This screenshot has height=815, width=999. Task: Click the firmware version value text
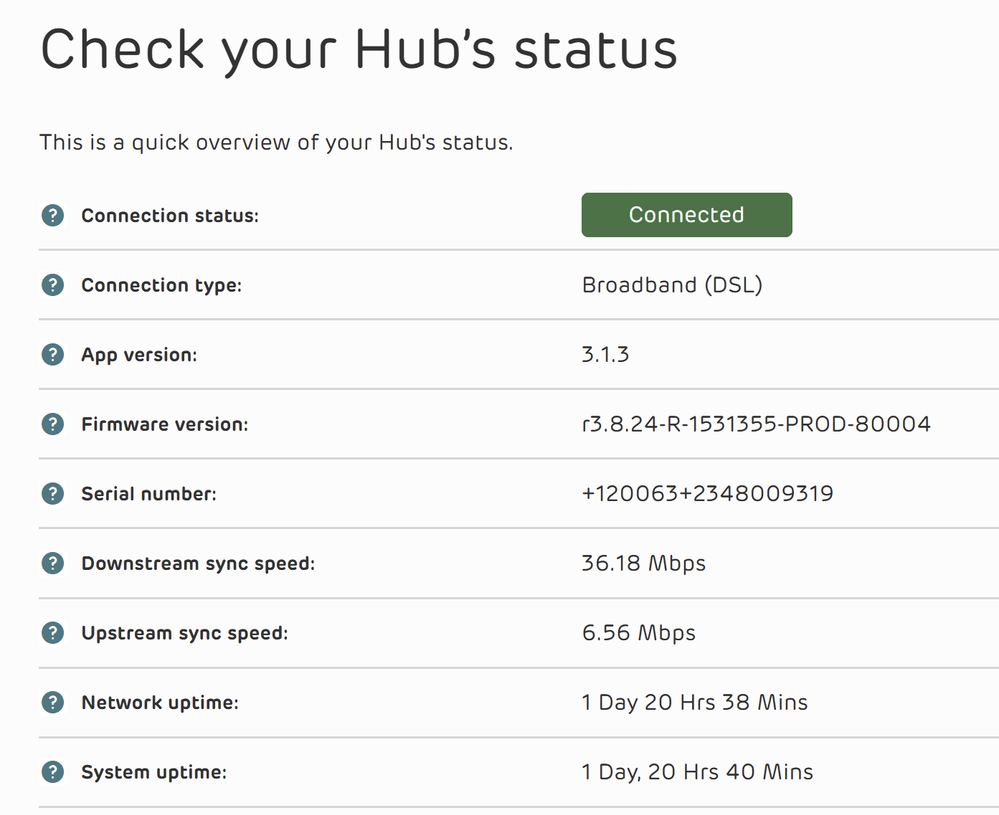point(756,424)
